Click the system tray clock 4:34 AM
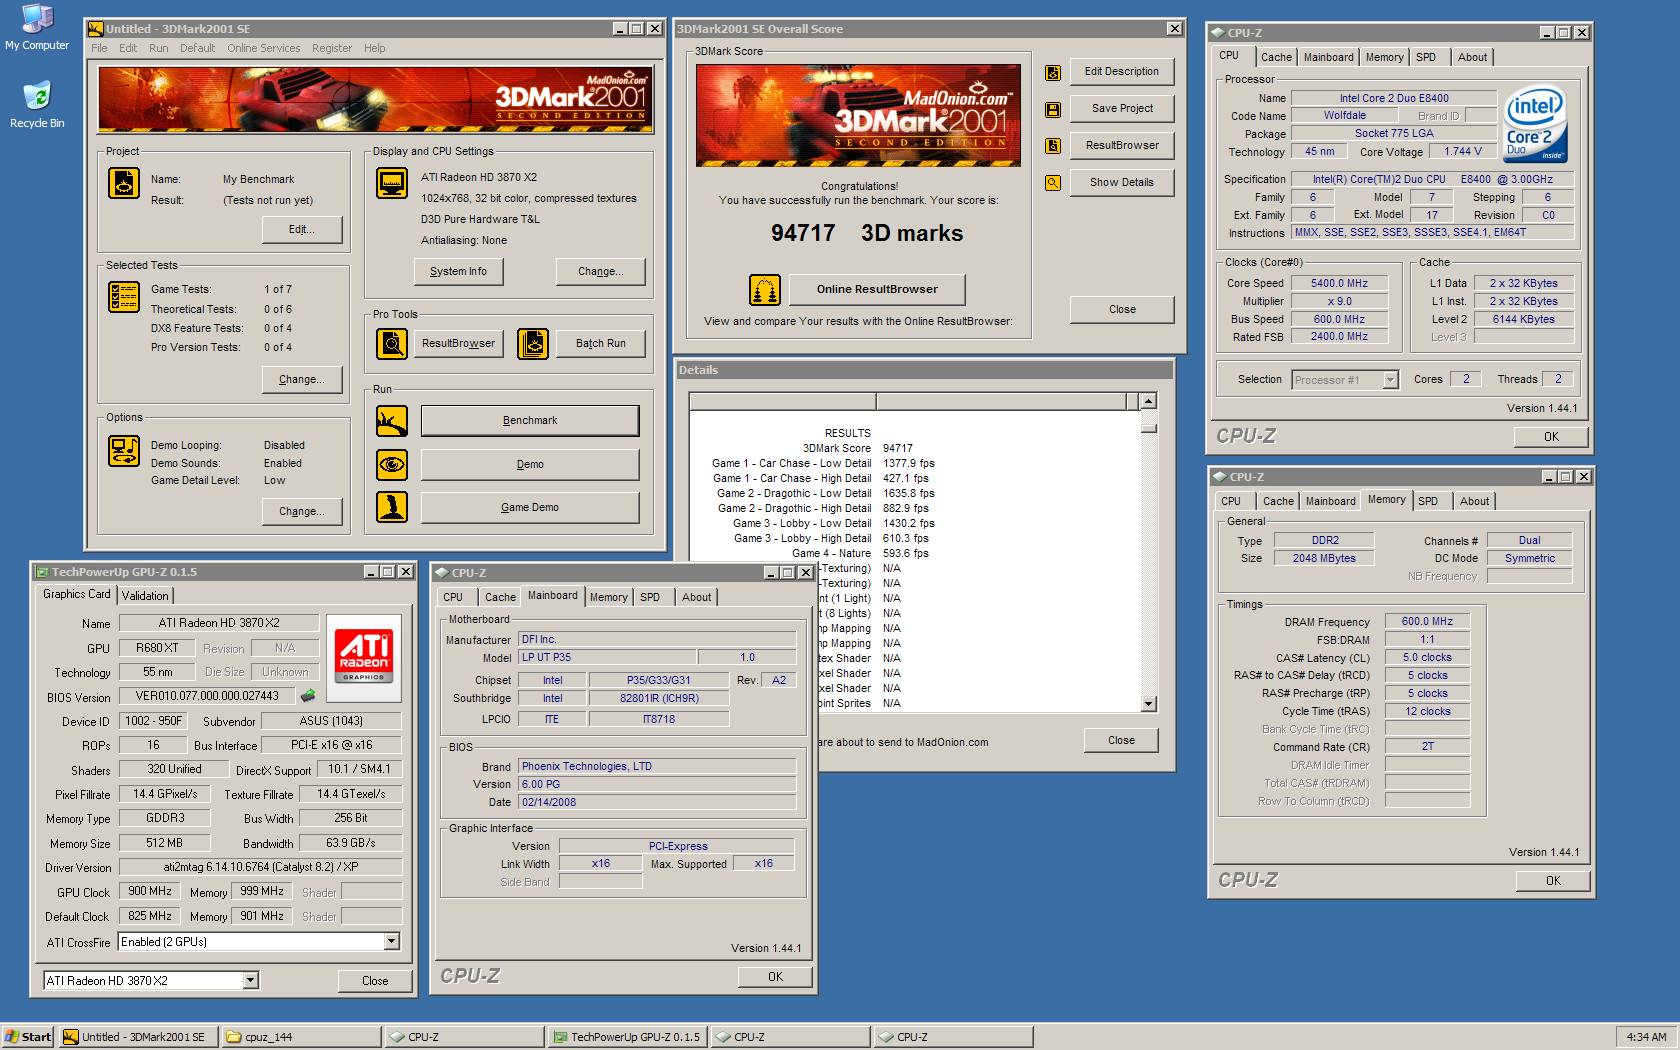 (x=1646, y=1037)
